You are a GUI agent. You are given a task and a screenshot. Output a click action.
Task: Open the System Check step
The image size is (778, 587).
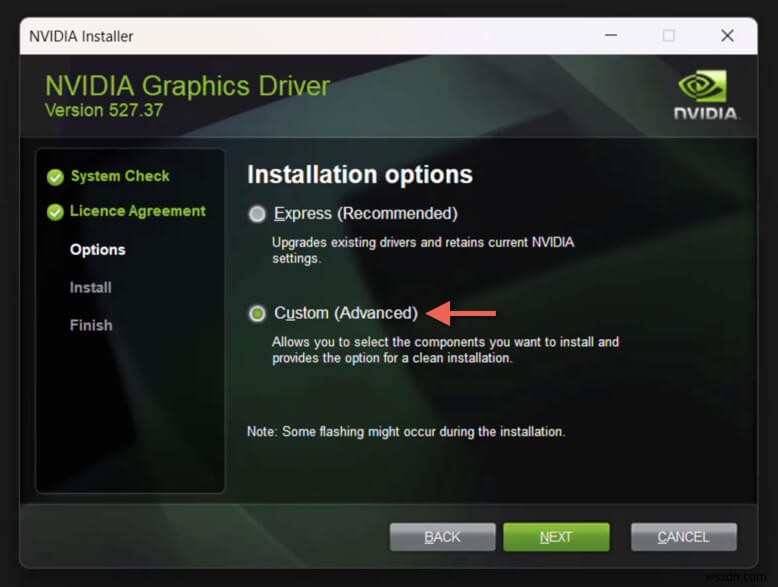[120, 176]
